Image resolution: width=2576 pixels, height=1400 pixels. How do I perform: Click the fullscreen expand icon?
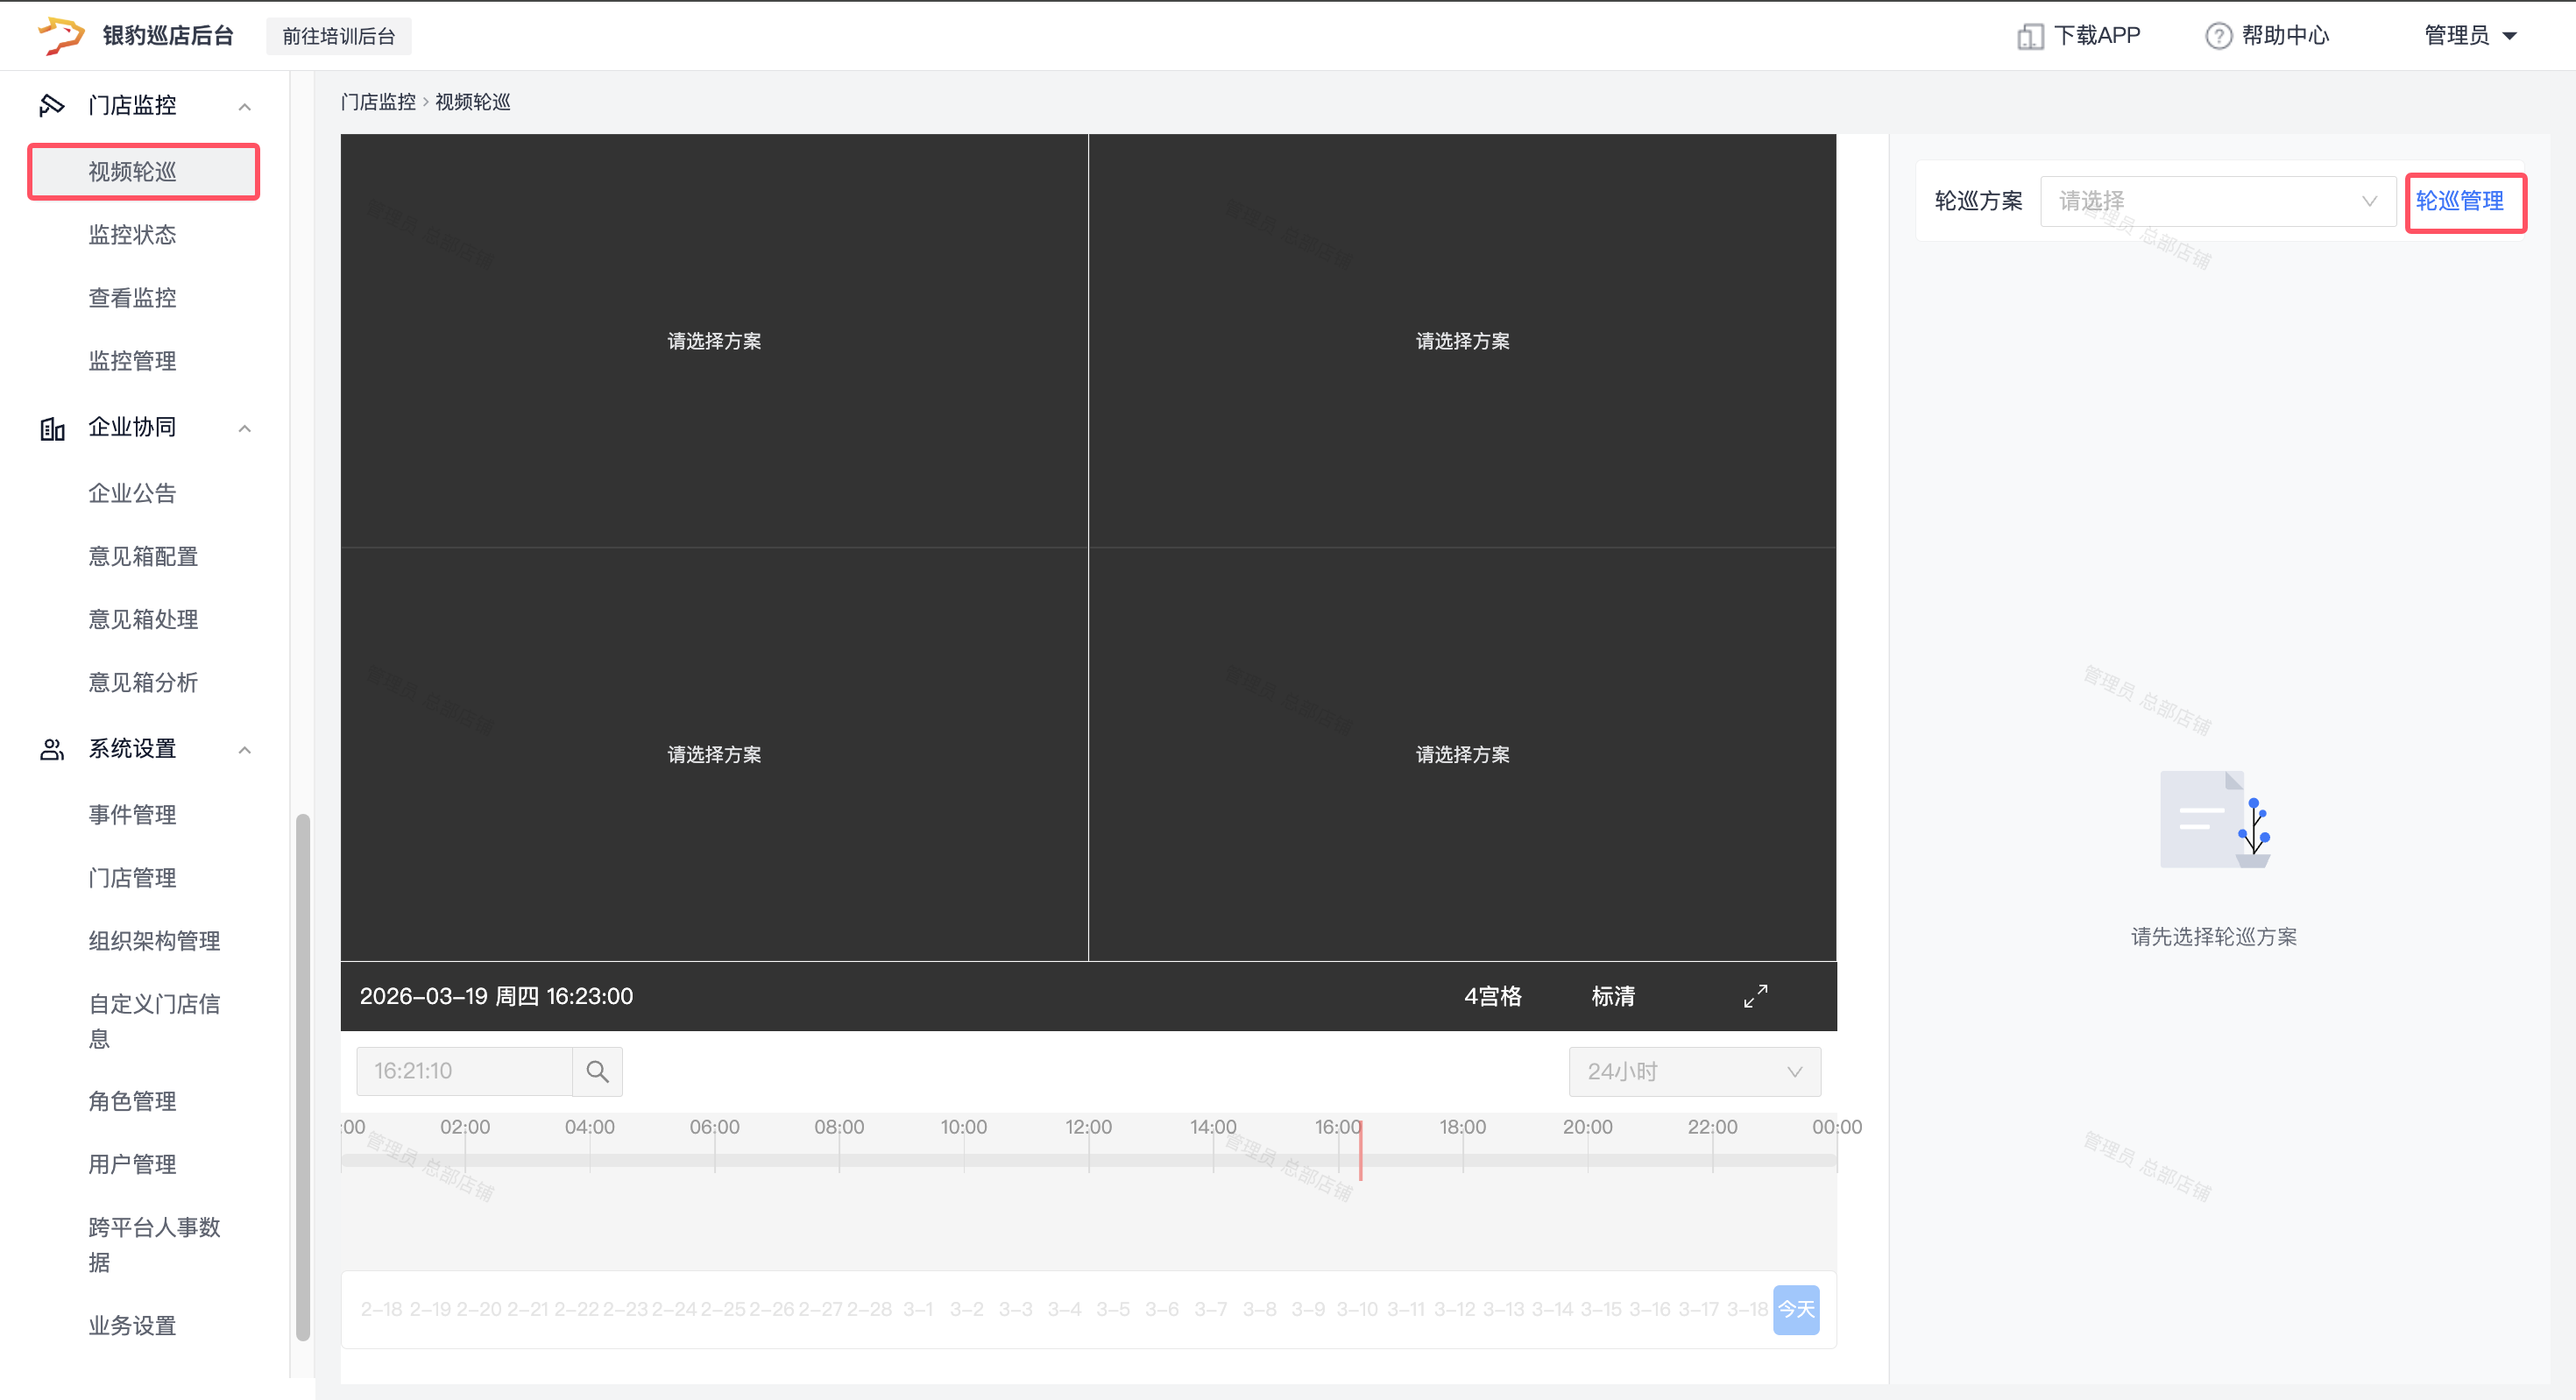coord(1755,996)
